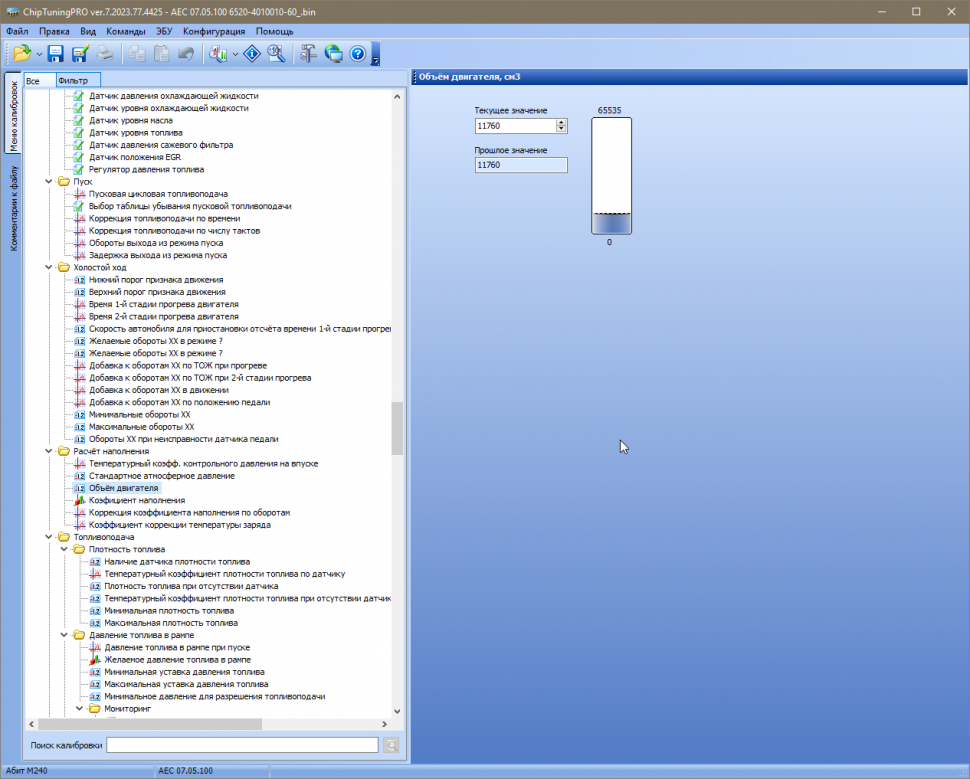Open the charts comparison toolbar icon
The height and width of the screenshot is (779, 970).
218,54
